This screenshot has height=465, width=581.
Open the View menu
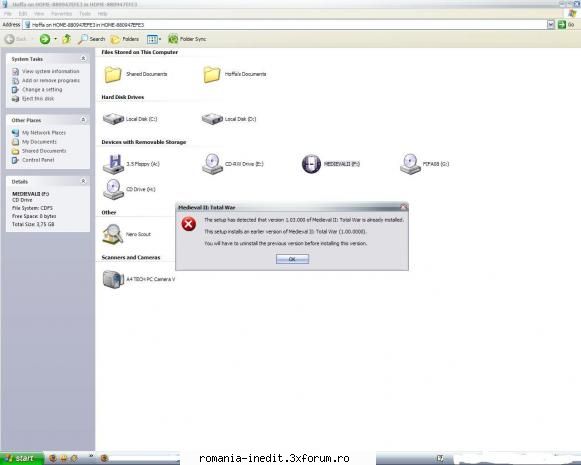[39, 14]
